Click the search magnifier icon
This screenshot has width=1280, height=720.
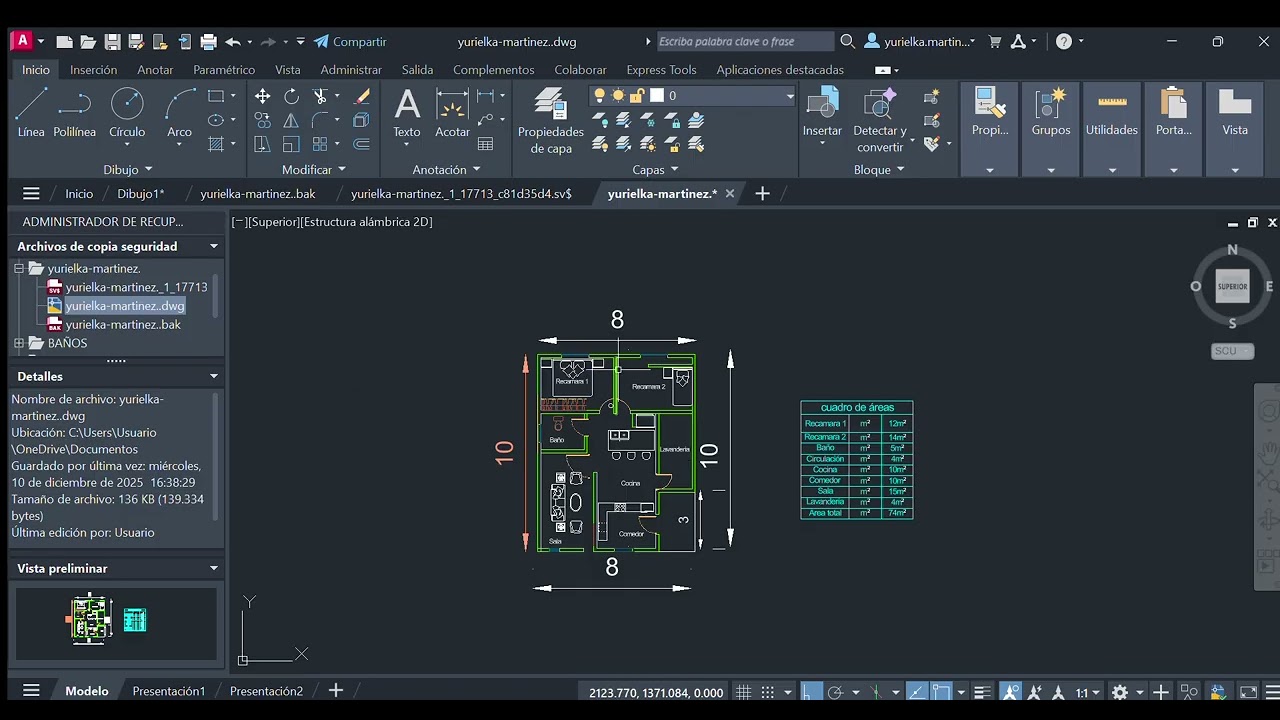(847, 42)
